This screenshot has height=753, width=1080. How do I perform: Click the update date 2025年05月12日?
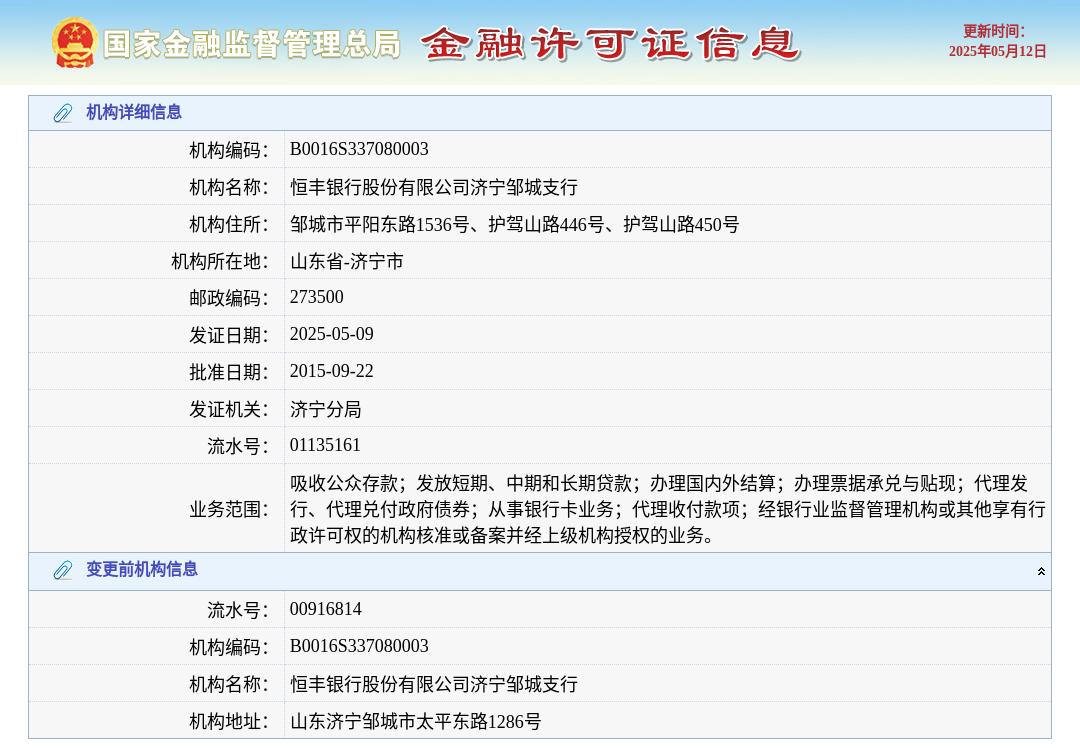[997, 52]
